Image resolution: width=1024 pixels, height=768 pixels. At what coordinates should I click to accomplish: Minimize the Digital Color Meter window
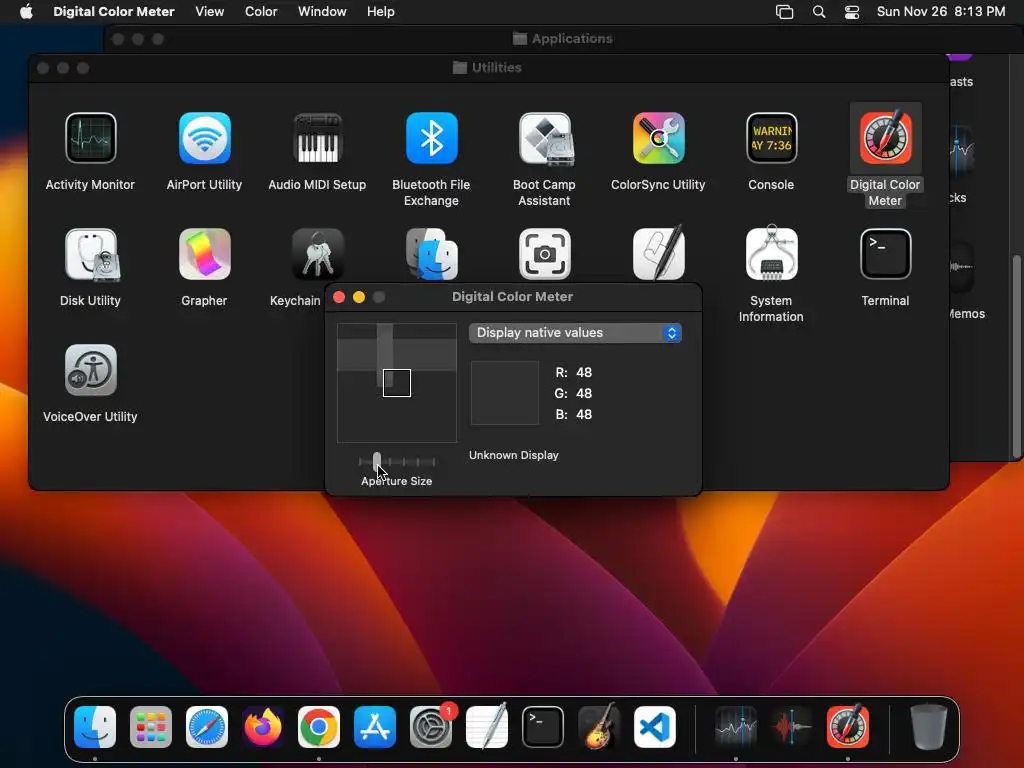pyautogui.click(x=359, y=297)
